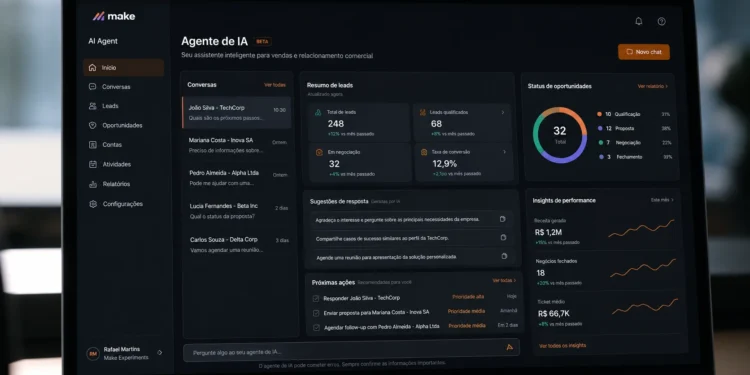Open Carlos Souza - Delta Corp conversation
Screen dimensions: 750x375
pyautogui.click(x=239, y=244)
